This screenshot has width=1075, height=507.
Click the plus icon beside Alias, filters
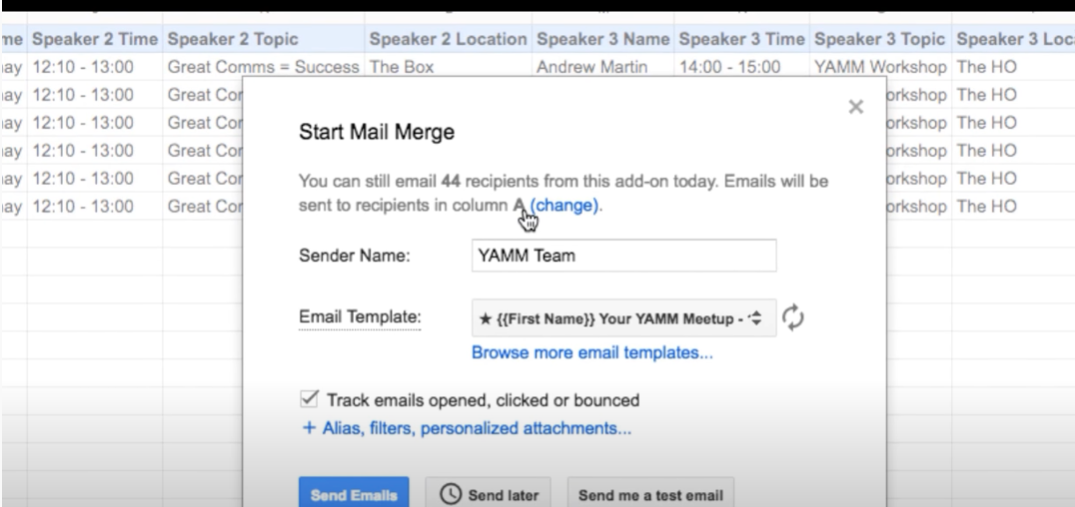point(309,428)
